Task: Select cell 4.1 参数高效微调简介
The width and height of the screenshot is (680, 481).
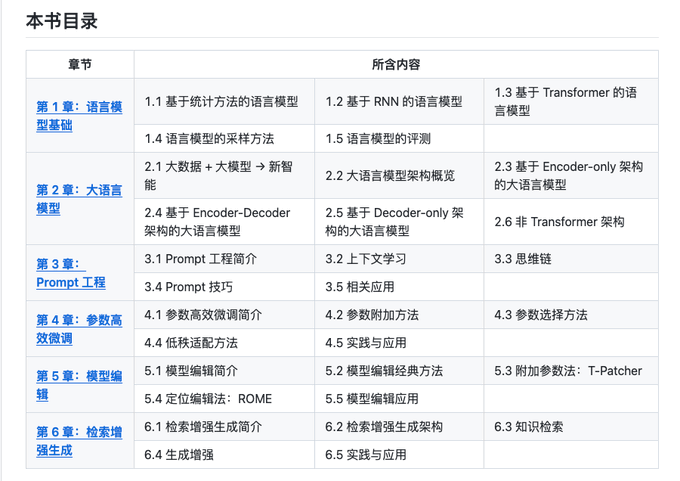Action: 224,315
